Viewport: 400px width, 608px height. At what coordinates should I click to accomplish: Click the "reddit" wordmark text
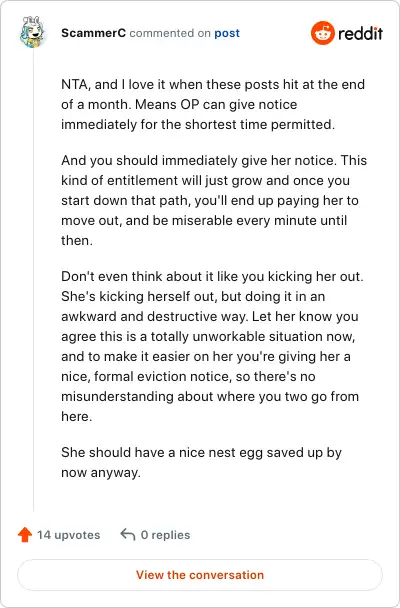pyautogui.click(x=360, y=34)
